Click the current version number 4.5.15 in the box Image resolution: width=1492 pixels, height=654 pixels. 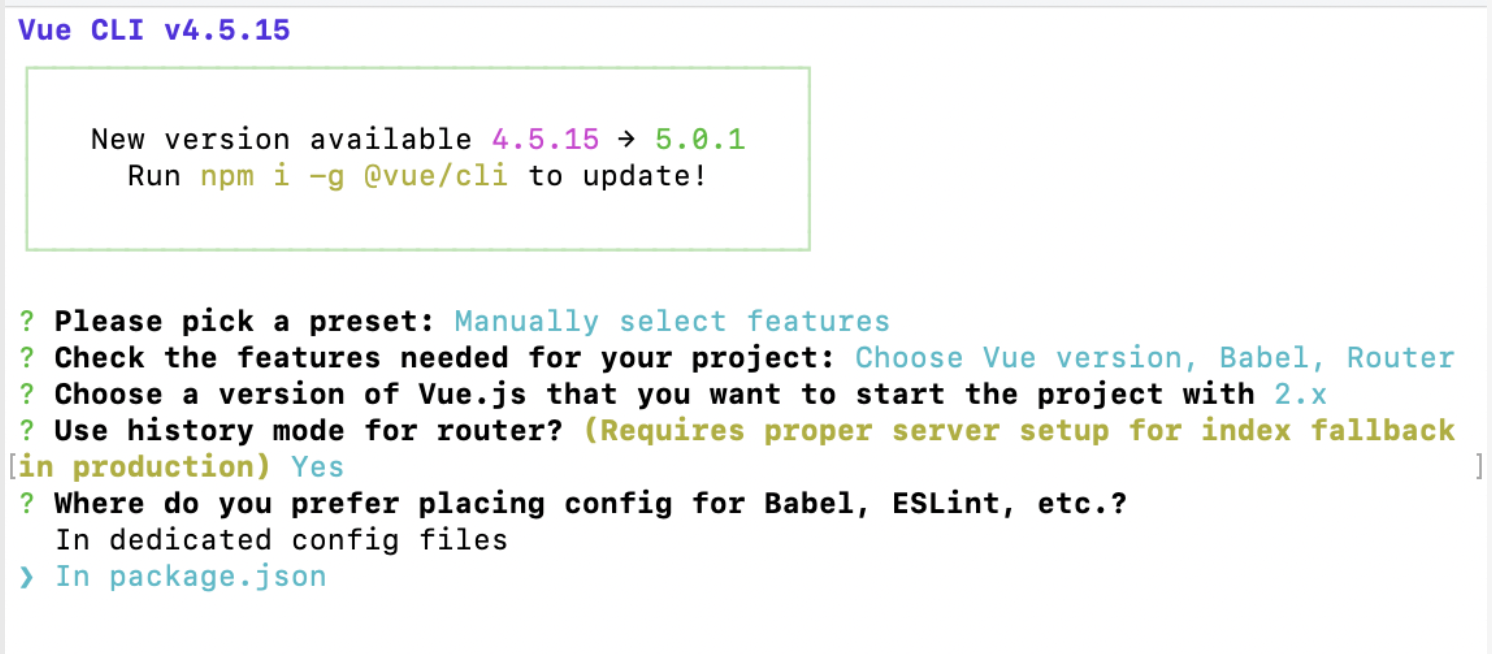[545, 139]
